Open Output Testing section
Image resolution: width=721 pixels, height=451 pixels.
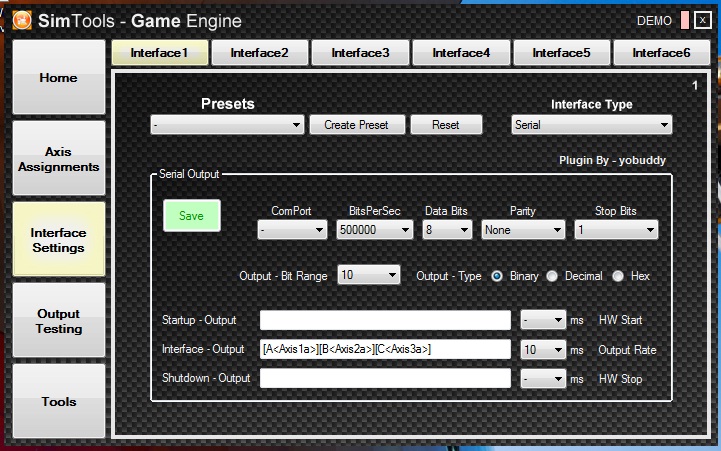click(x=59, y=320)
